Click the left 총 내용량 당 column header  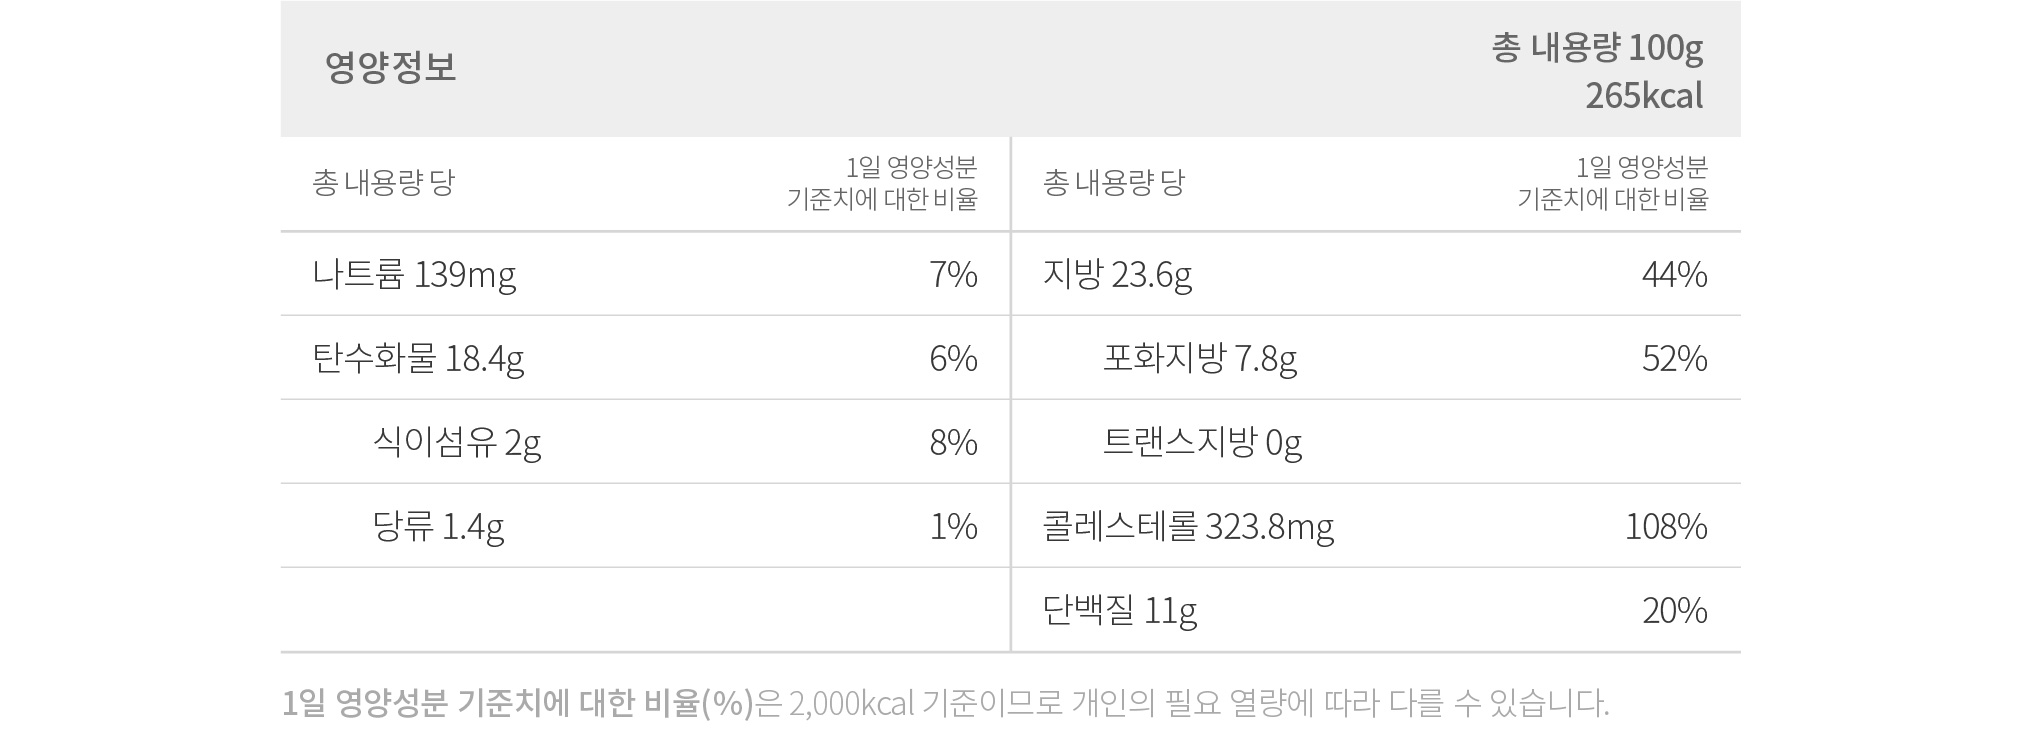tap(383, 183)
